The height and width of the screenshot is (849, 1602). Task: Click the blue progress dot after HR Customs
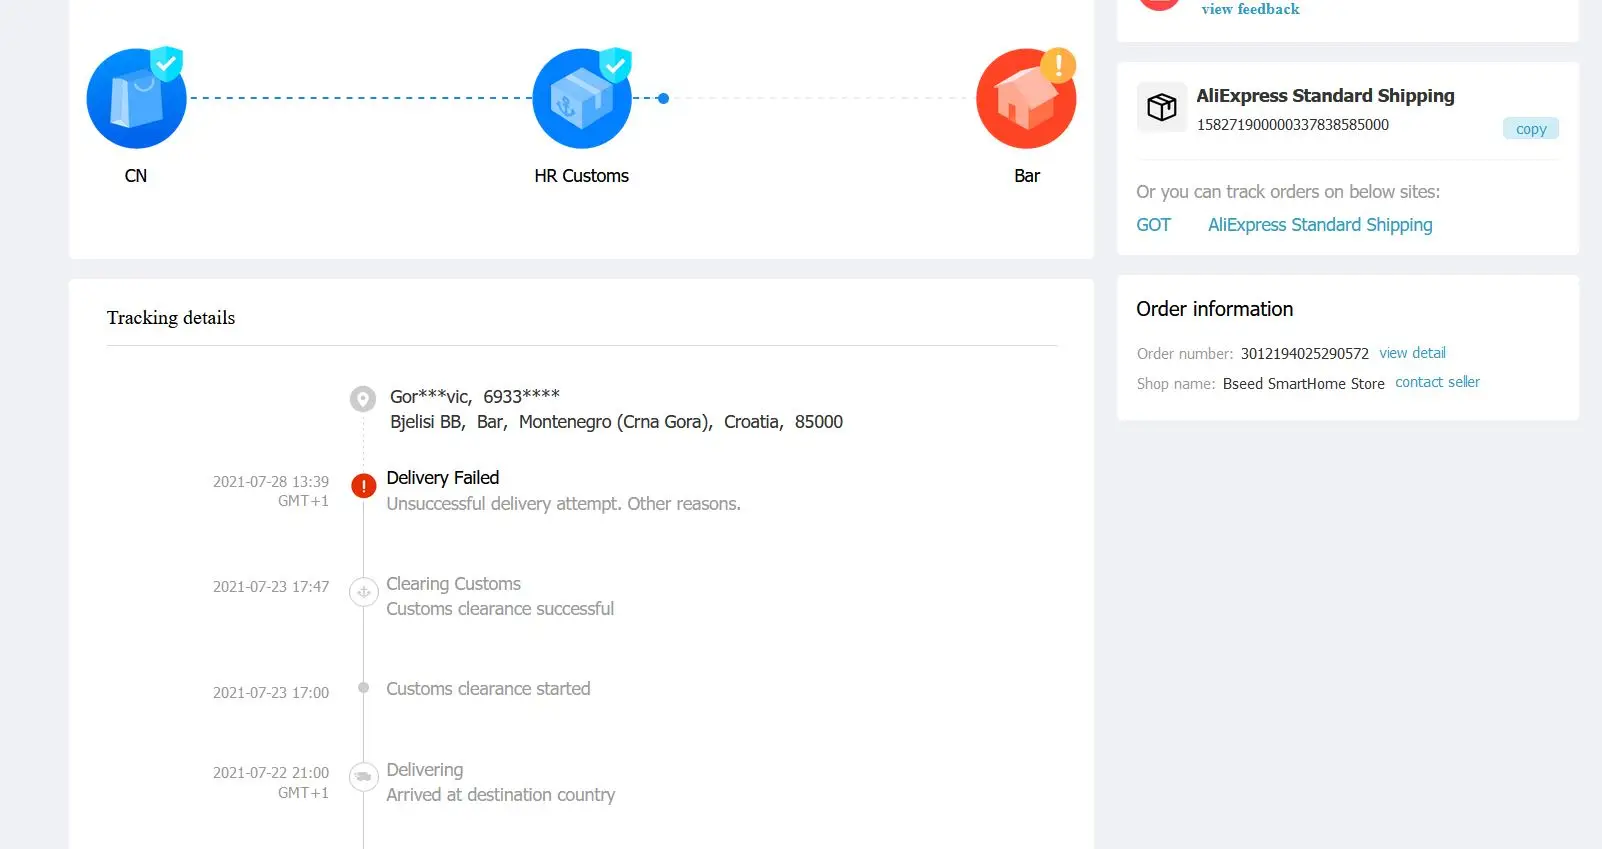pyautogui.click(x=663, y=98)
